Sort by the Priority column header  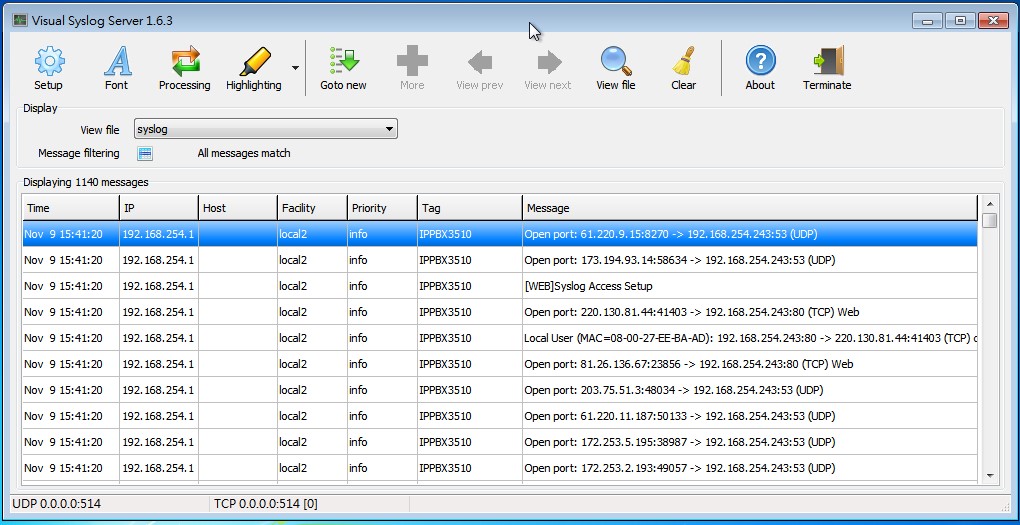381,208
